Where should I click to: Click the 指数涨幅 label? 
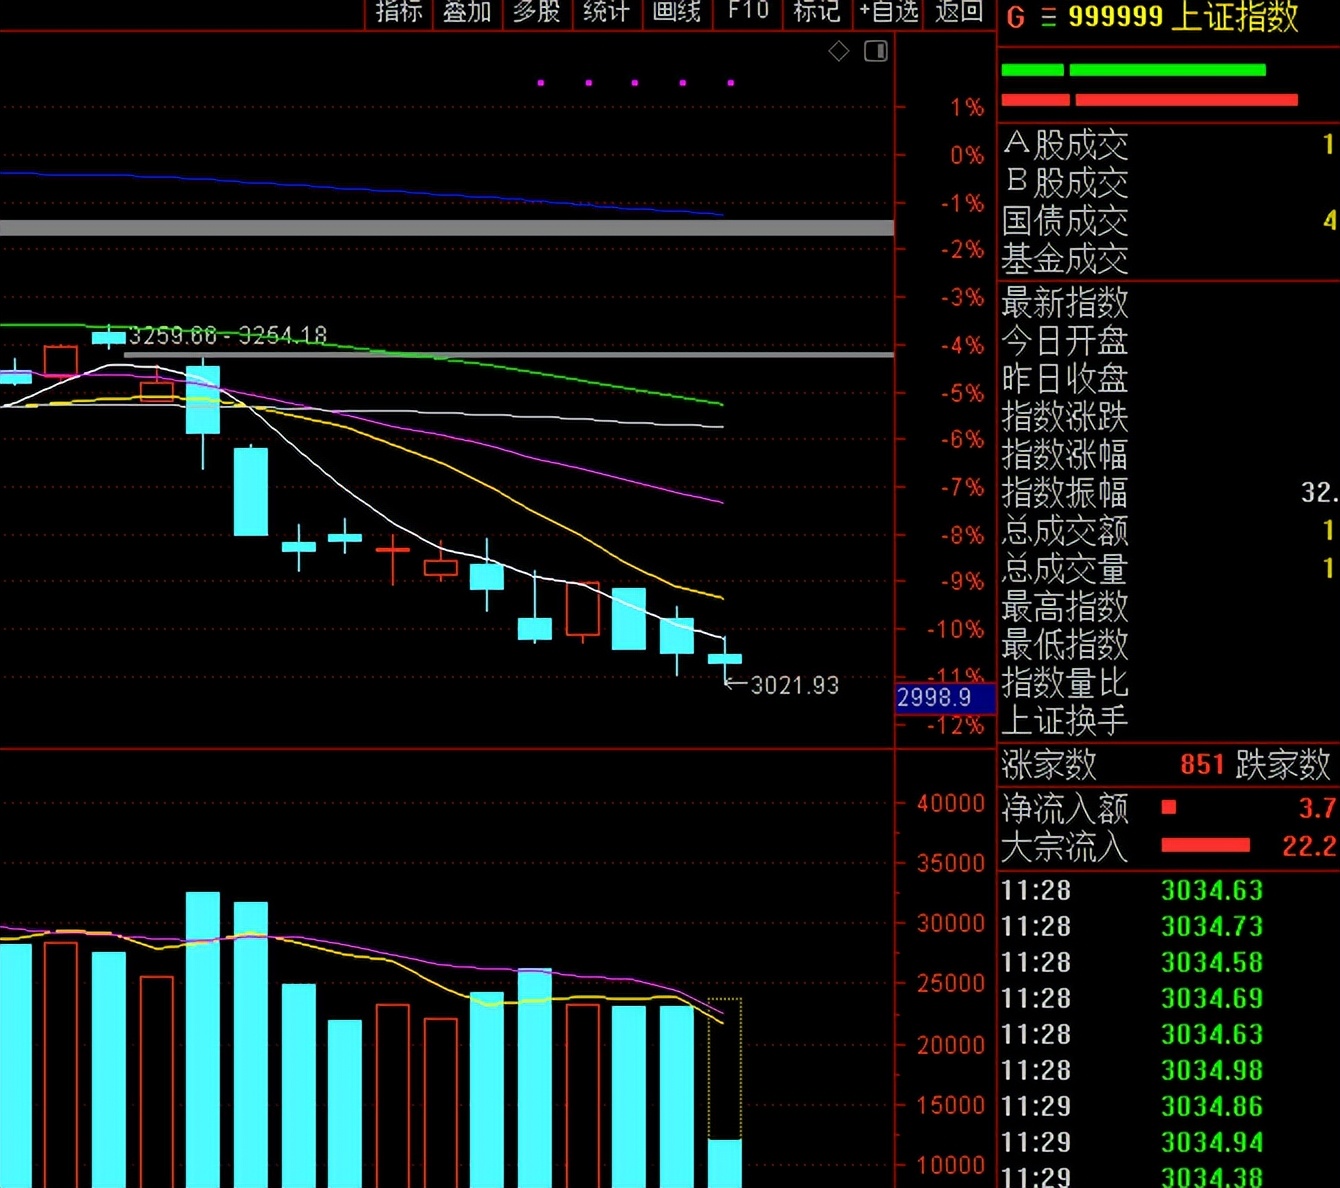pyautogui.click(x=1065, y=455)
